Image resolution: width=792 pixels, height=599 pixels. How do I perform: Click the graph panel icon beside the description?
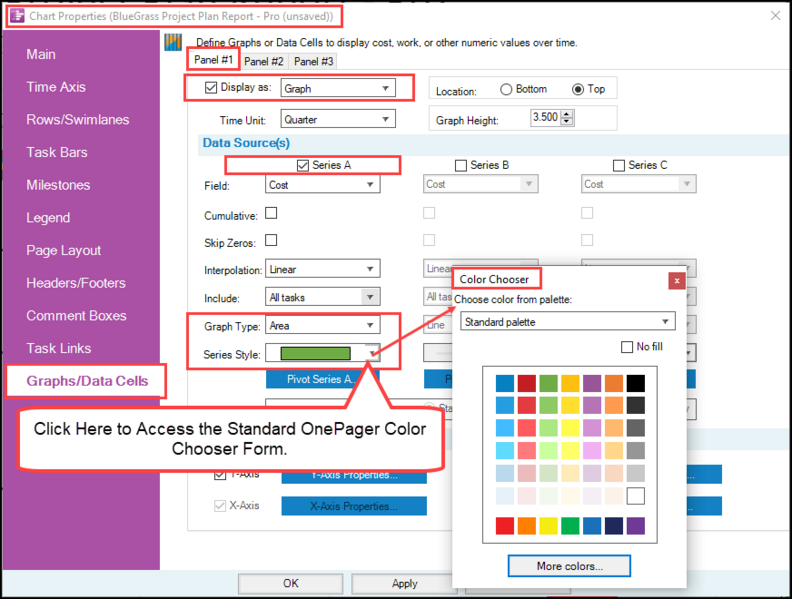click(x=173, y=42)
